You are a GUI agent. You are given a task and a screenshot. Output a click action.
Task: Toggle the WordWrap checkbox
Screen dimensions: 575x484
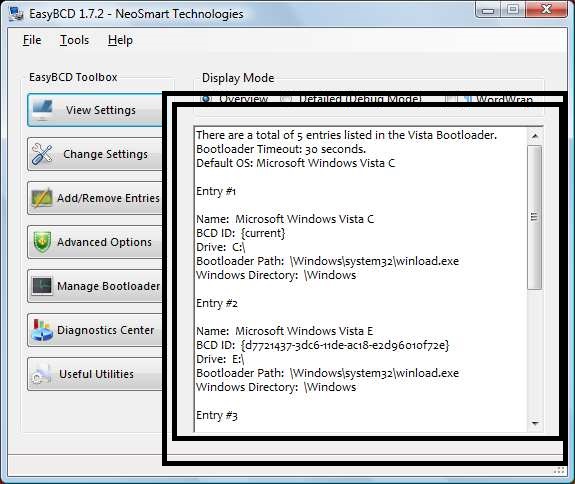[451, 98]
